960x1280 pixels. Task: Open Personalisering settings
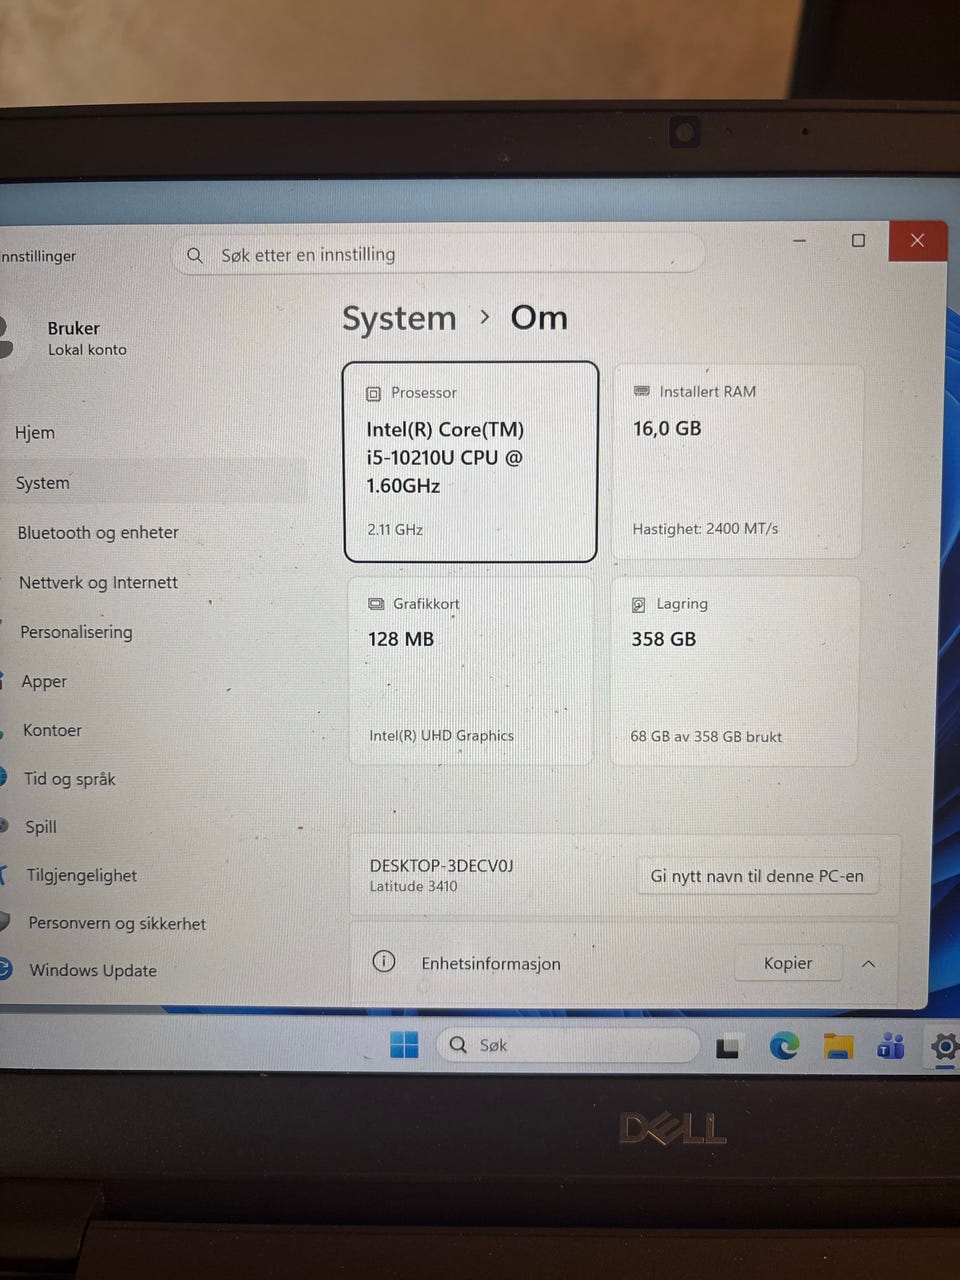[x=76, y=632]
